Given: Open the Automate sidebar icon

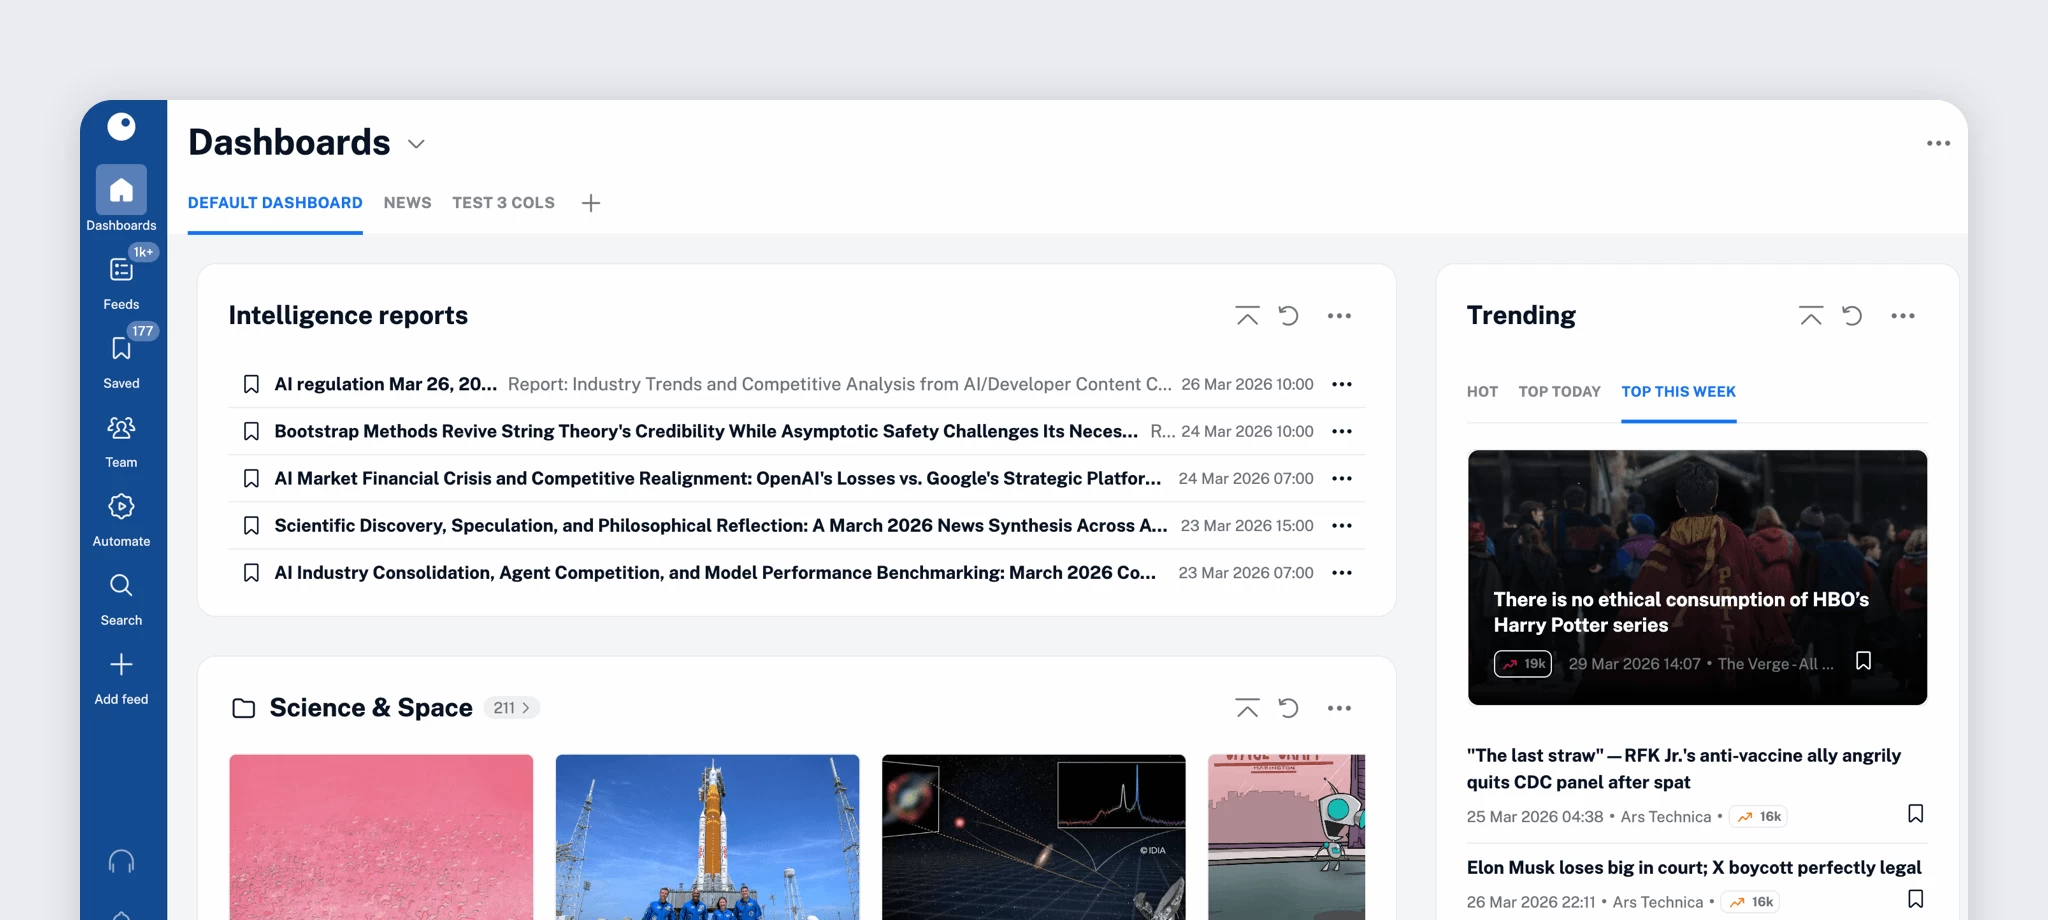Looking at the screenshot, I should tap(121, 507).
